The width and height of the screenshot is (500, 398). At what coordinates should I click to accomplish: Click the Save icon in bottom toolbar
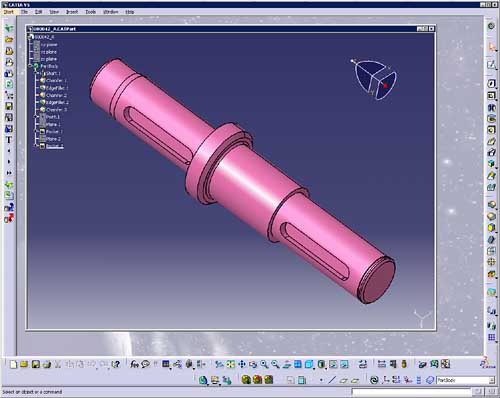36,364
